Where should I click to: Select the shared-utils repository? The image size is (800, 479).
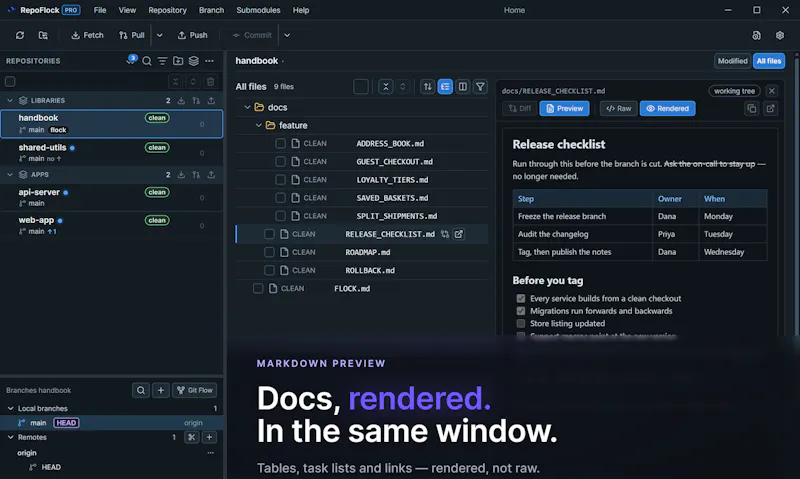point(112,153)
